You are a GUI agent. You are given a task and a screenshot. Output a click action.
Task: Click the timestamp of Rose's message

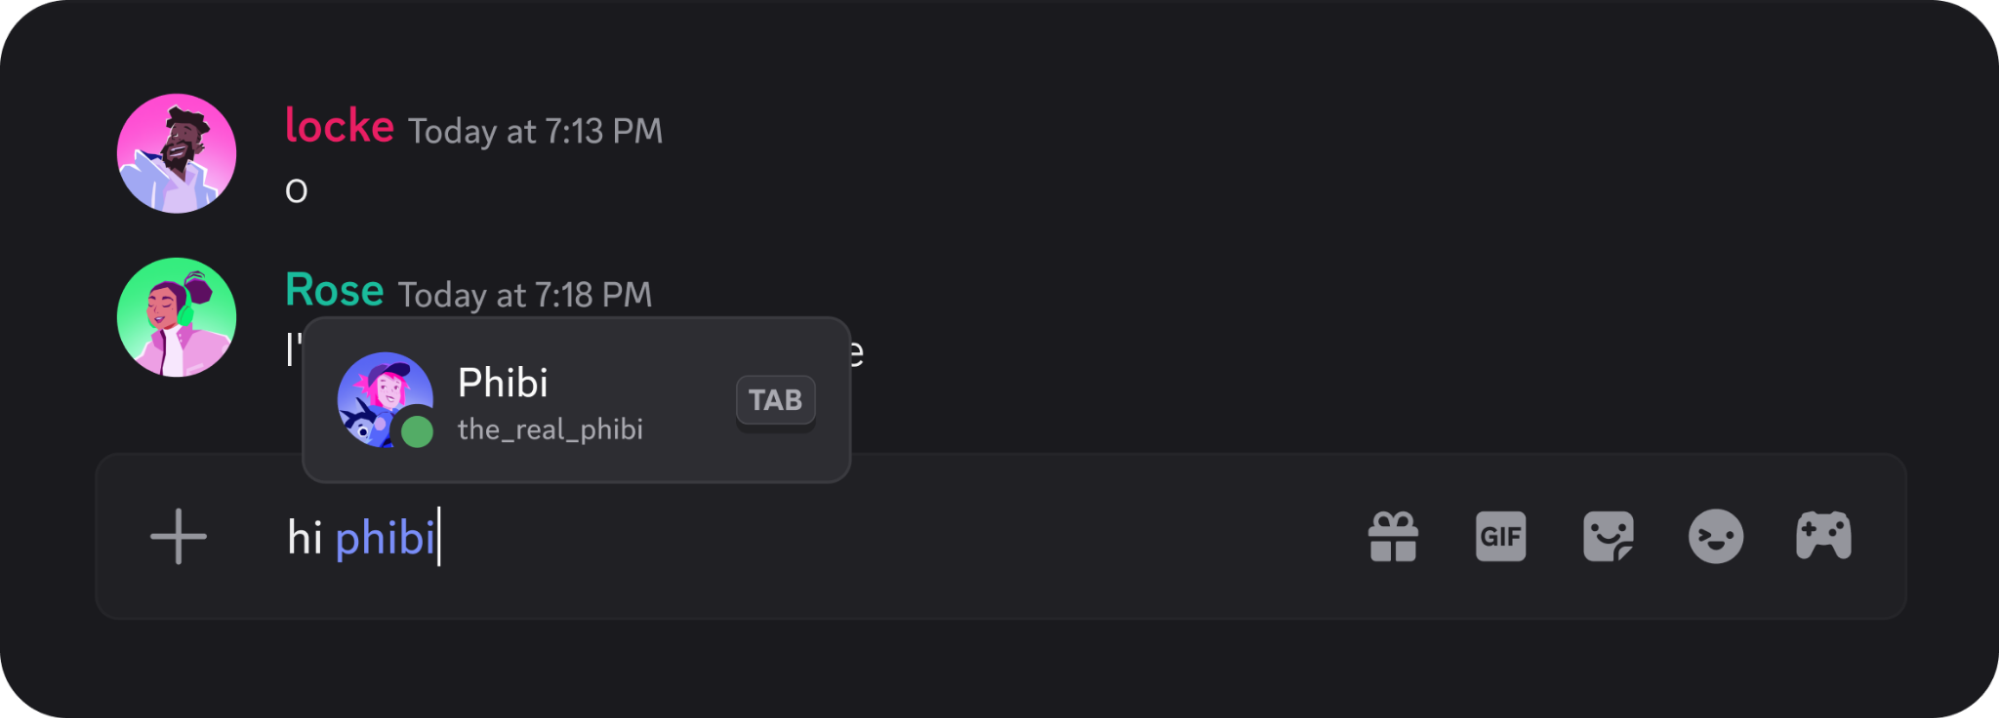click(x=525, y=295)
